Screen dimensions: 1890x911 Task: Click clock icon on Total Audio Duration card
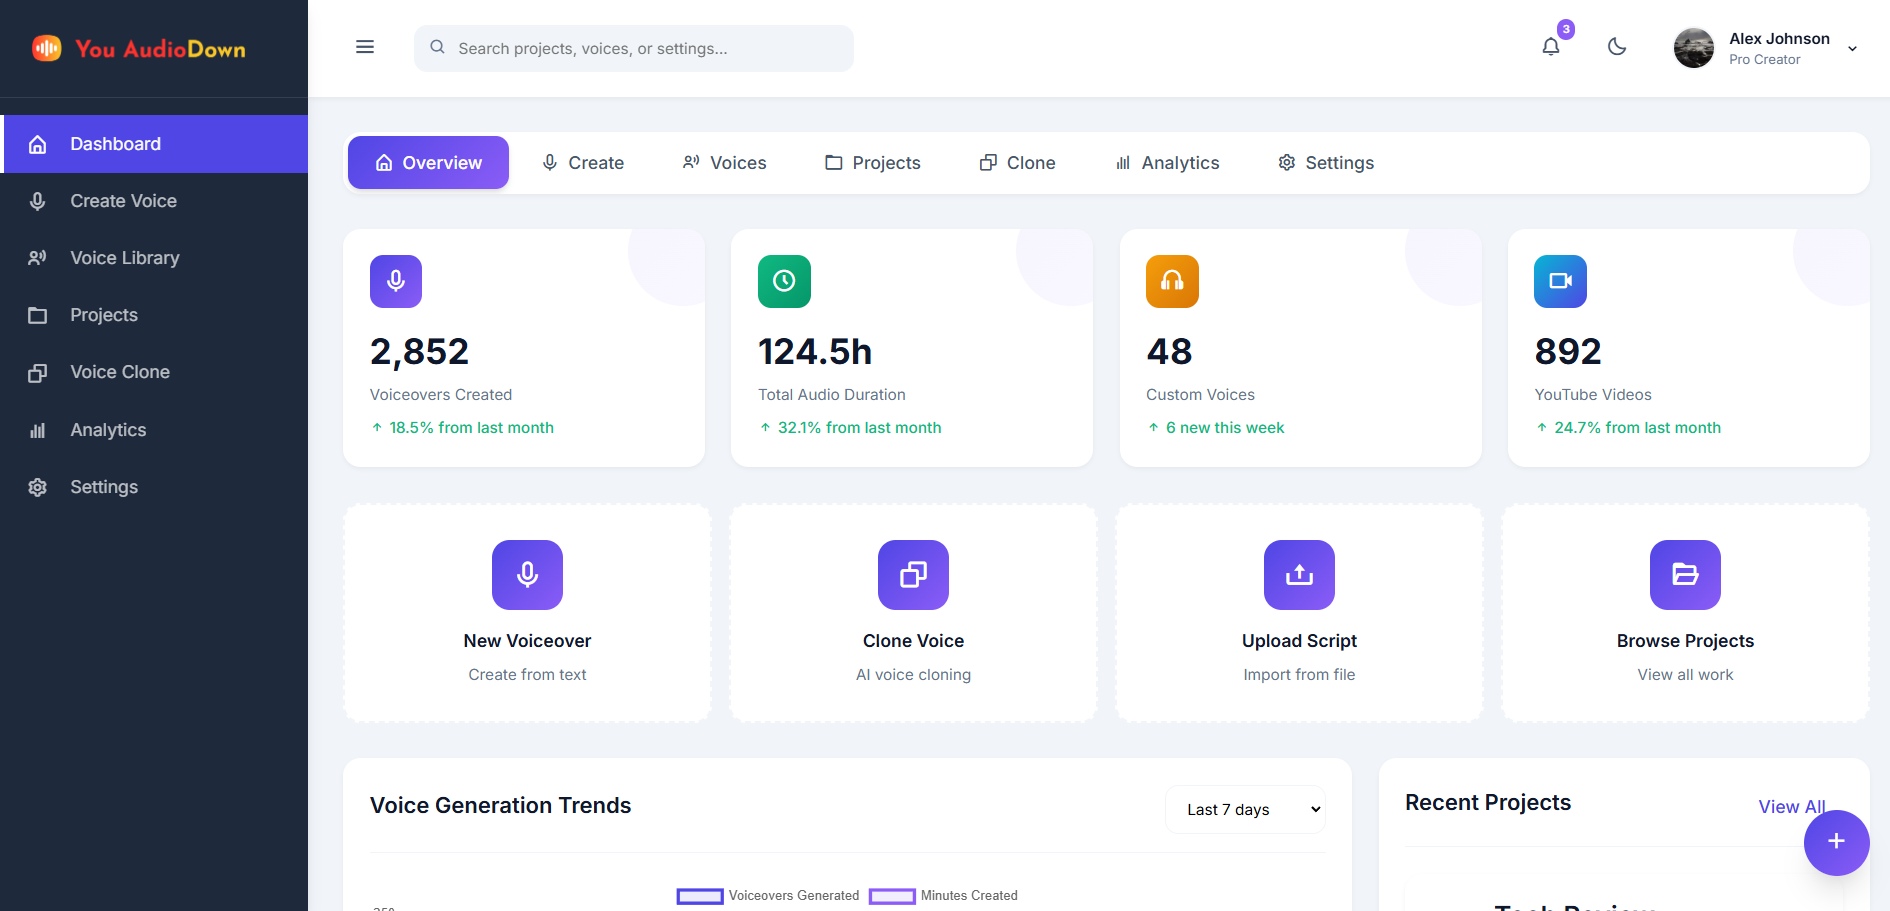coord(784,281)
